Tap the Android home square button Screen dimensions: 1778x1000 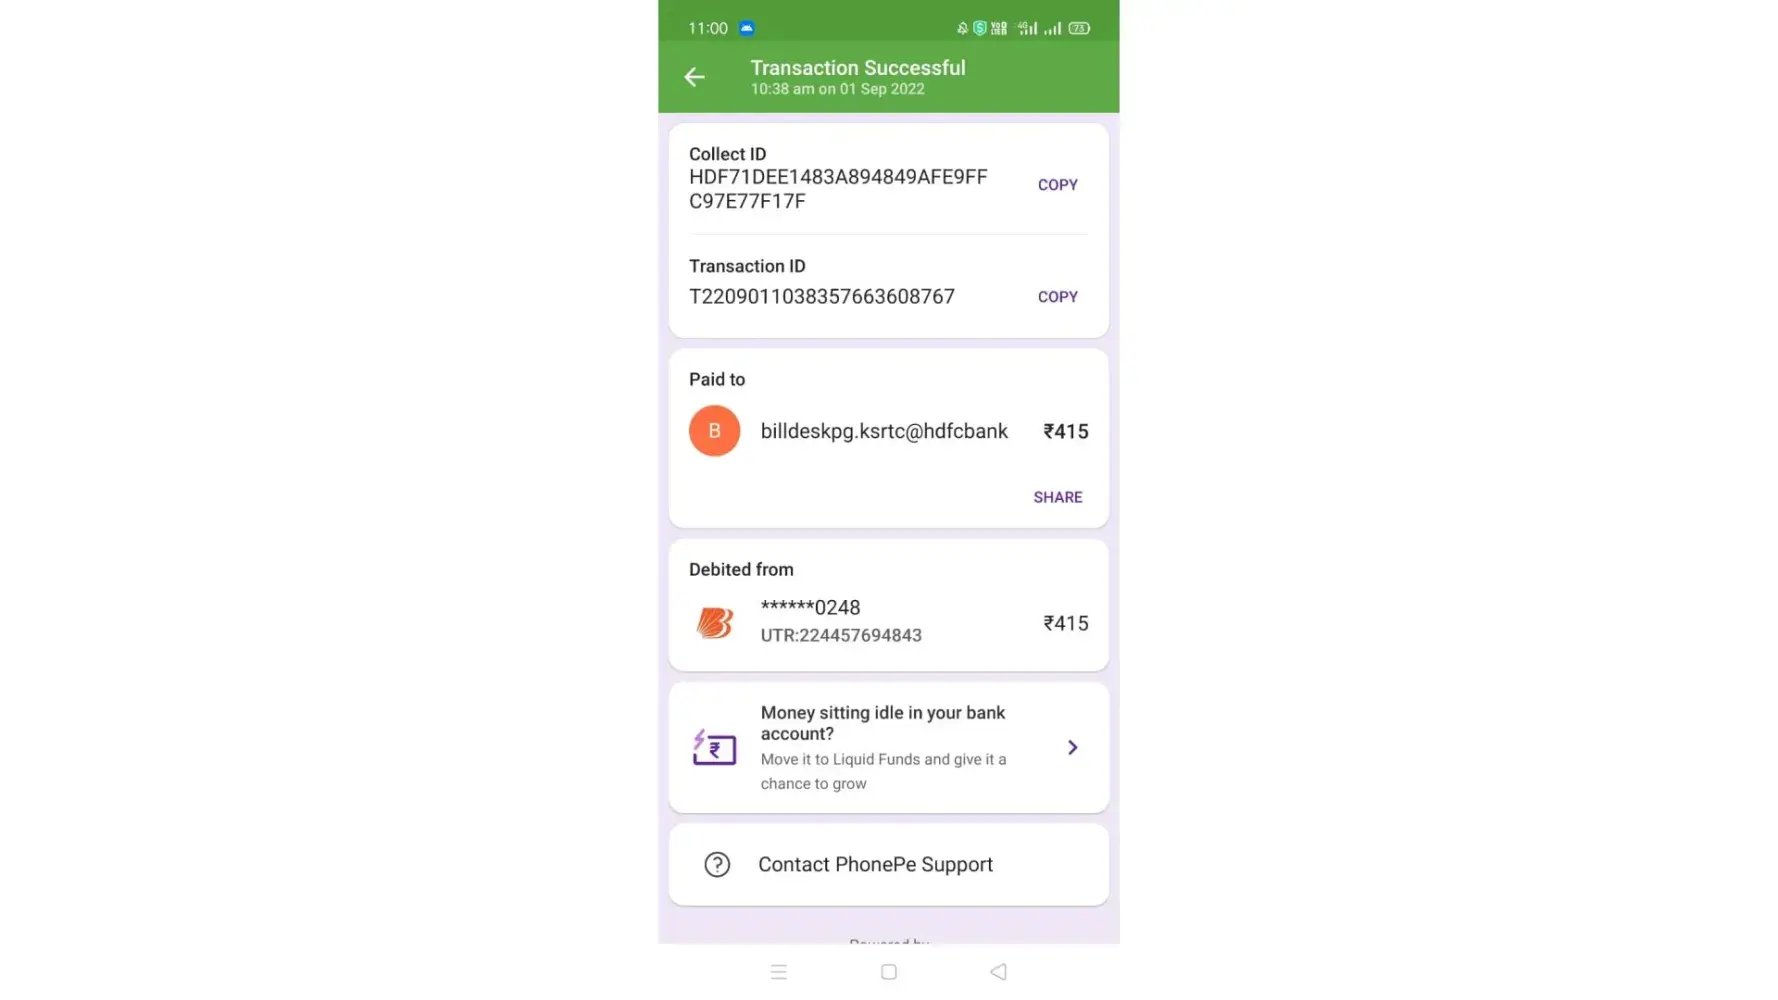coord(888,972)
